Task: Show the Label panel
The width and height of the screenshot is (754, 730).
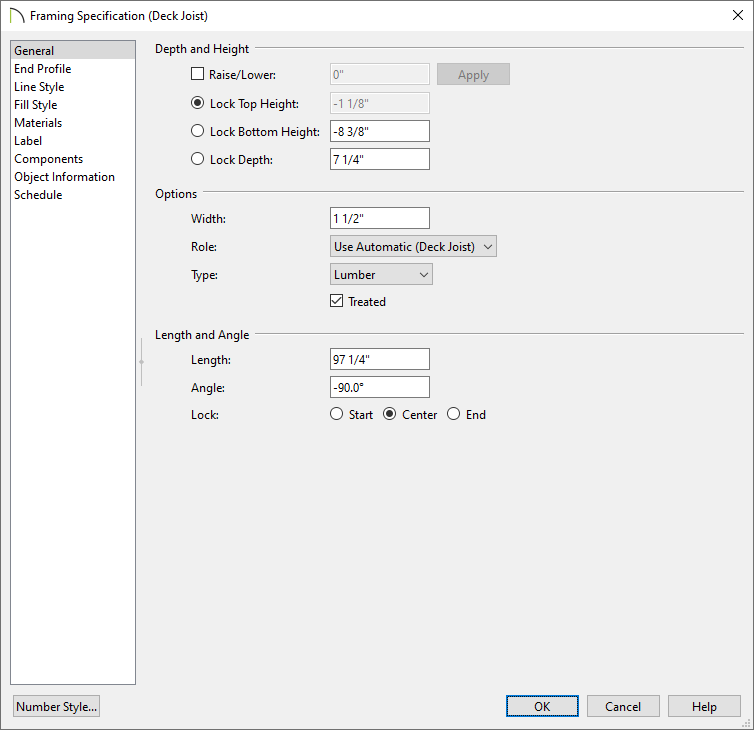Action: (73, 141)
